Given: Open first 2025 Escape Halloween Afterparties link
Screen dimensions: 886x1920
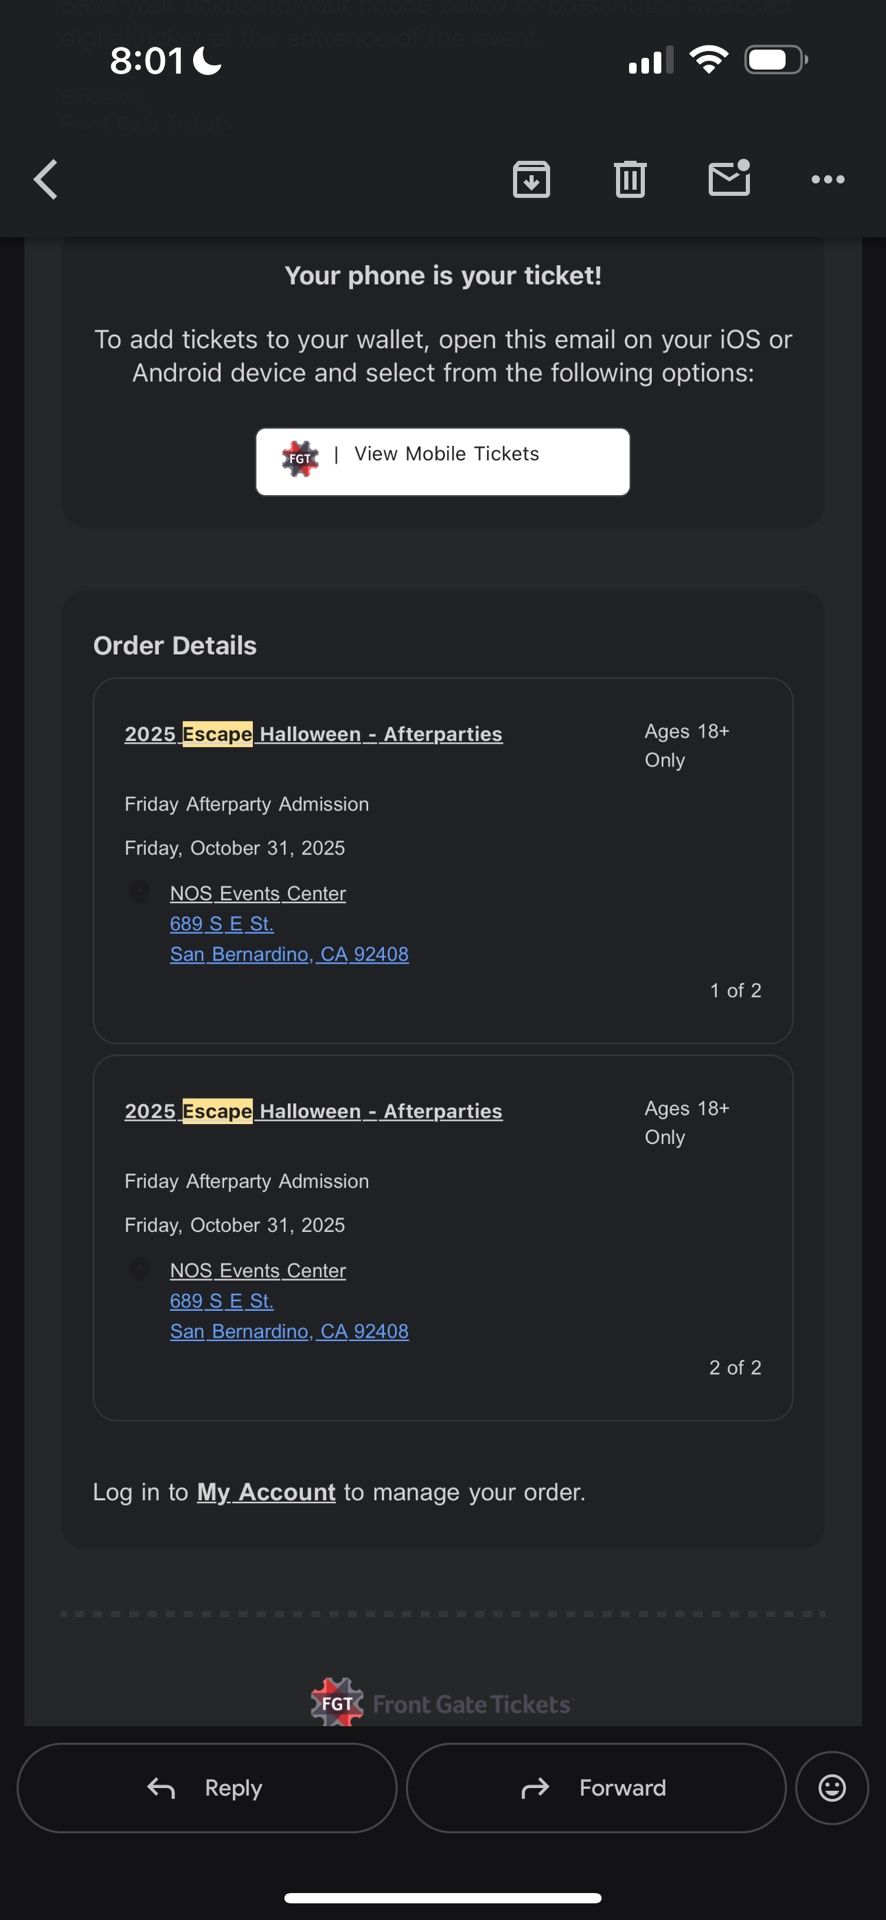Looking at the screenshot, I should click(313, 734).
